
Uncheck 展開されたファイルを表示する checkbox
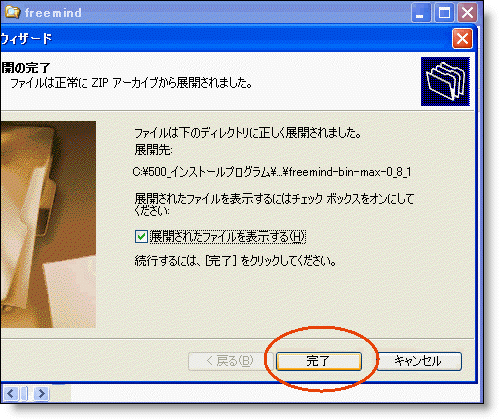[x=141, y=237]
